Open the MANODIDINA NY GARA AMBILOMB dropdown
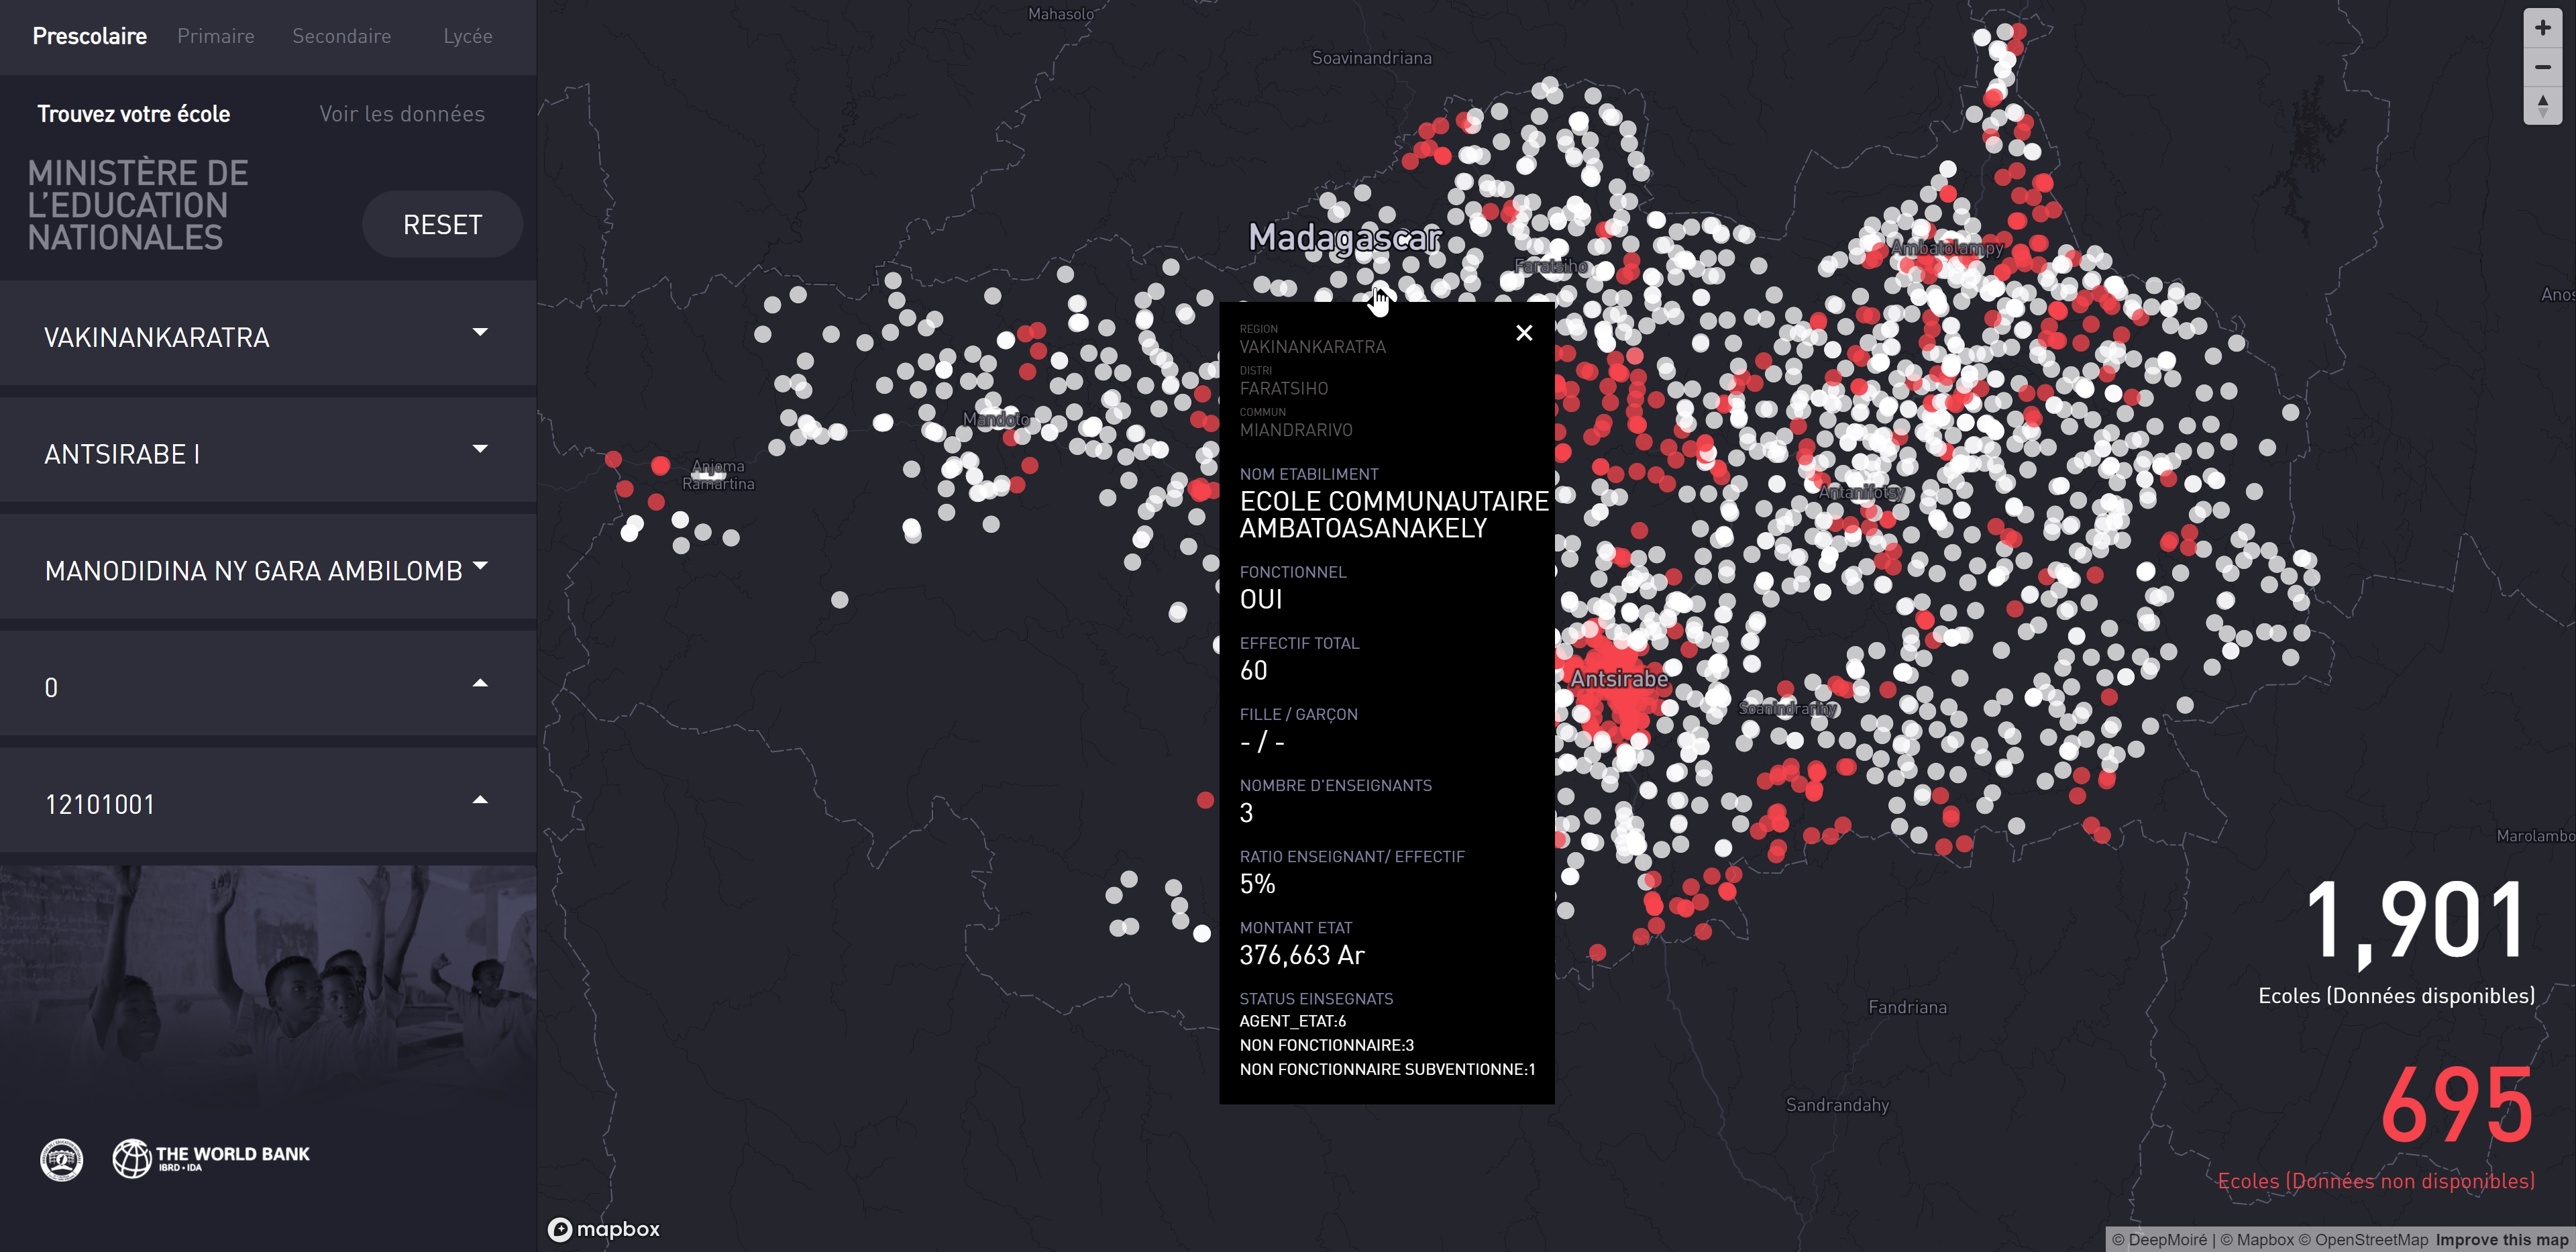This screenshot has width=2576, height=1252. pyautogui.click(x=268, y=571)
